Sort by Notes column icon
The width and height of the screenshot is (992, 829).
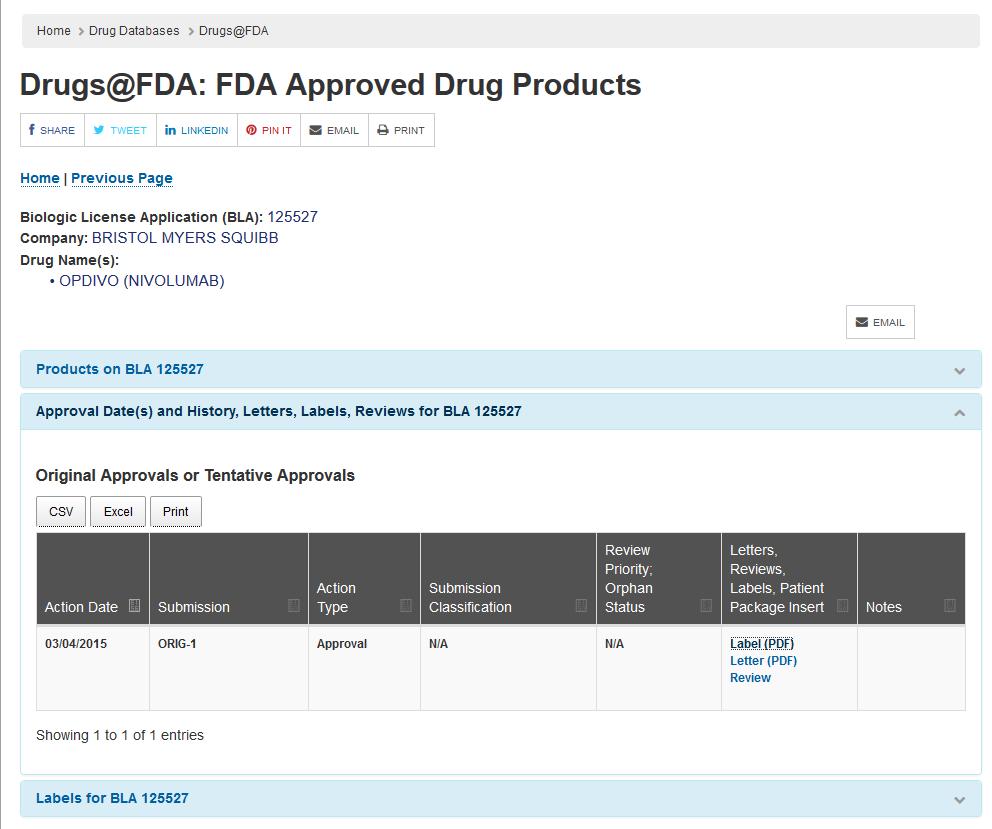(950, 606)
